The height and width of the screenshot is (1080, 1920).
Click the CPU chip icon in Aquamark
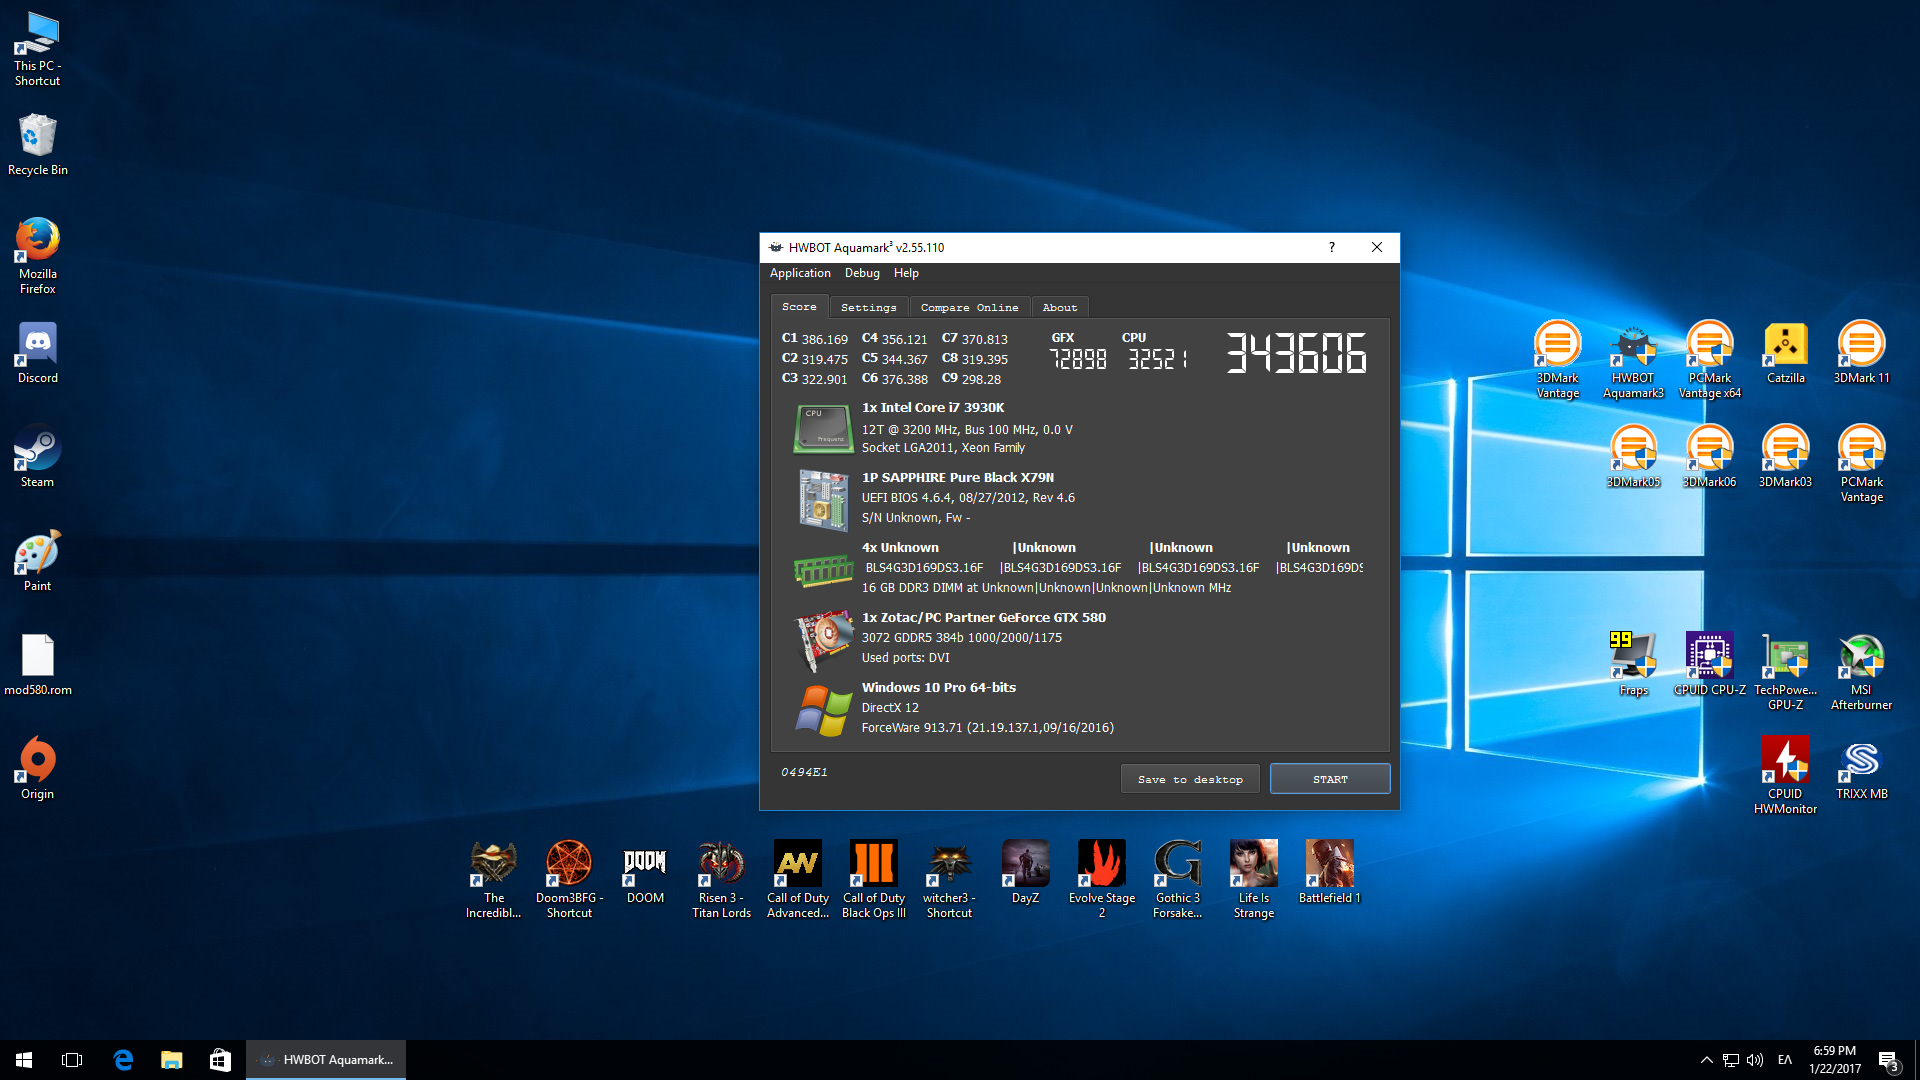click(822, 428)
